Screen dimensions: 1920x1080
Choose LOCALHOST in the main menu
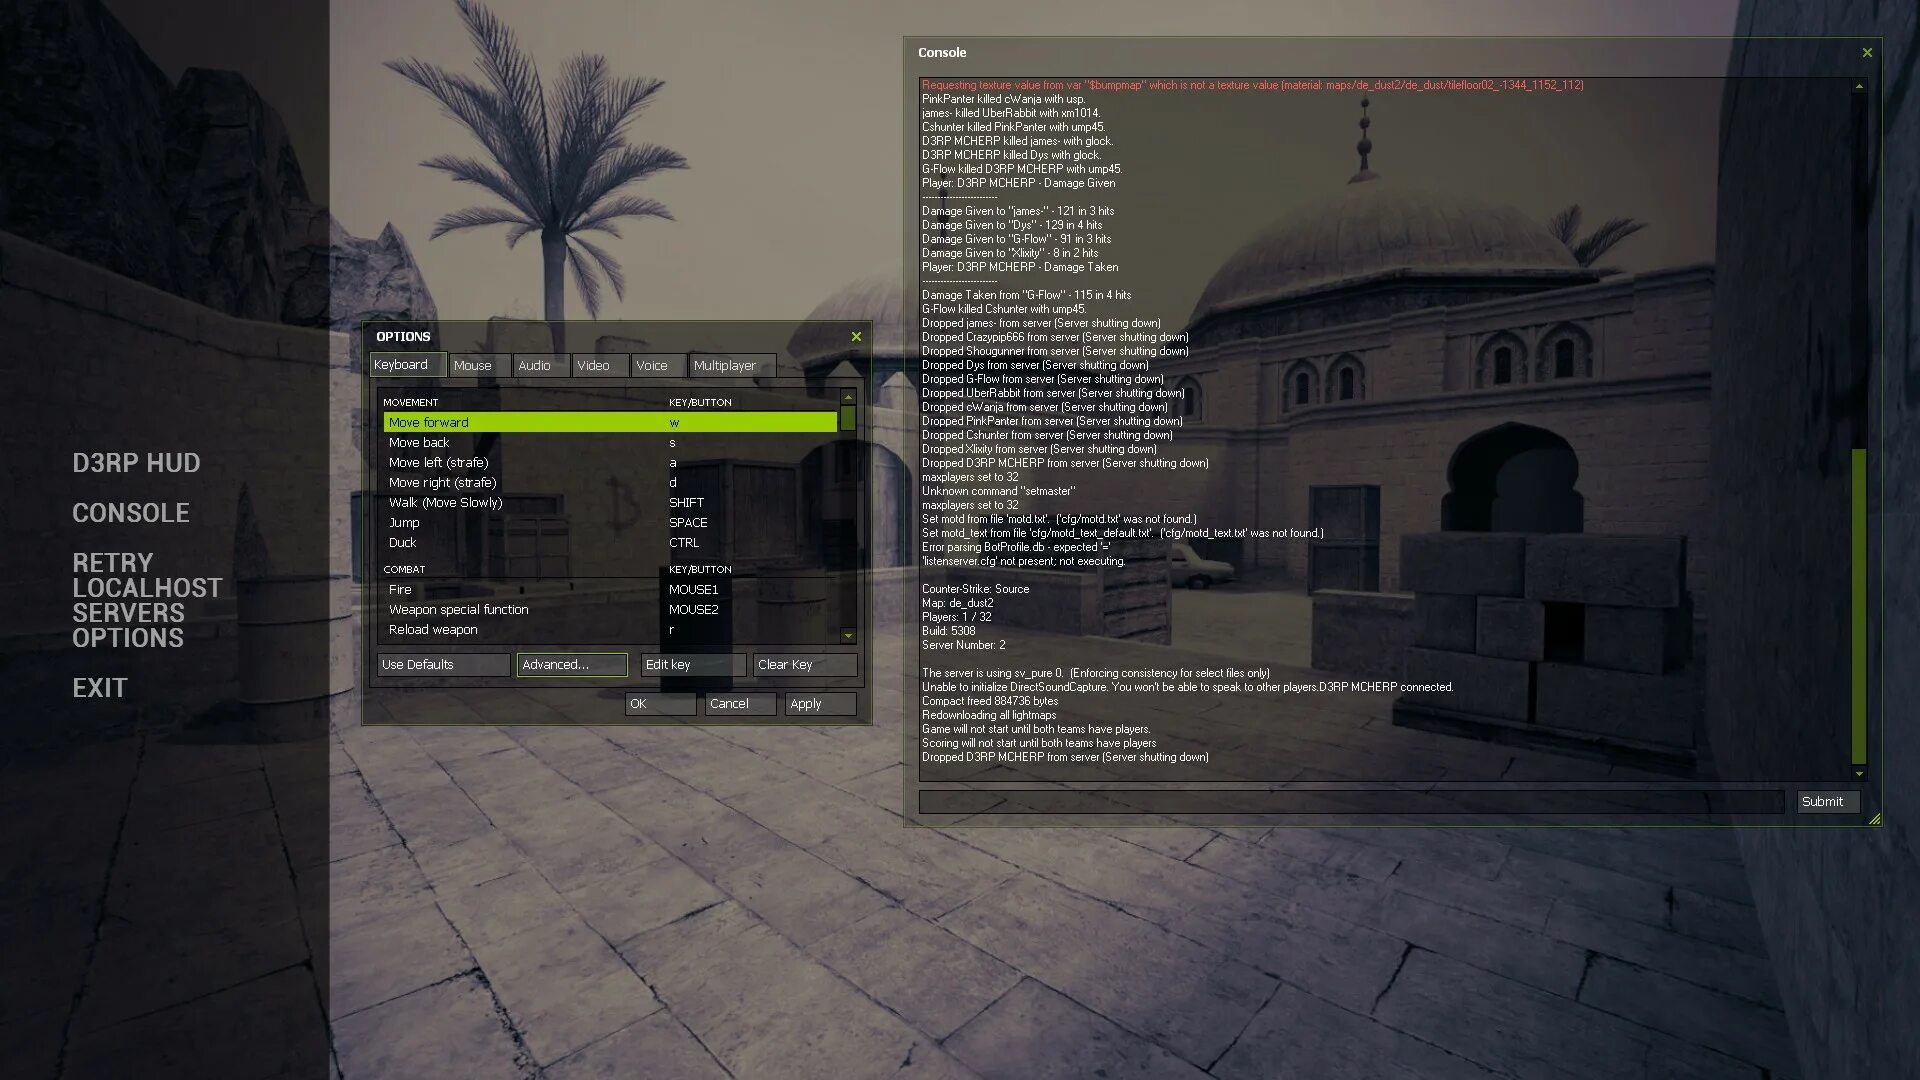[x=147, y=588]
